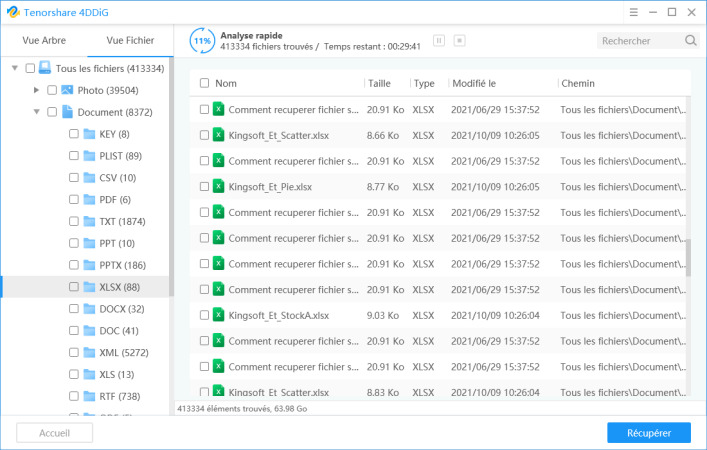Screen dimensions: 707x450
Task: Click the RTF folder icon
Action: click(89, 396)
